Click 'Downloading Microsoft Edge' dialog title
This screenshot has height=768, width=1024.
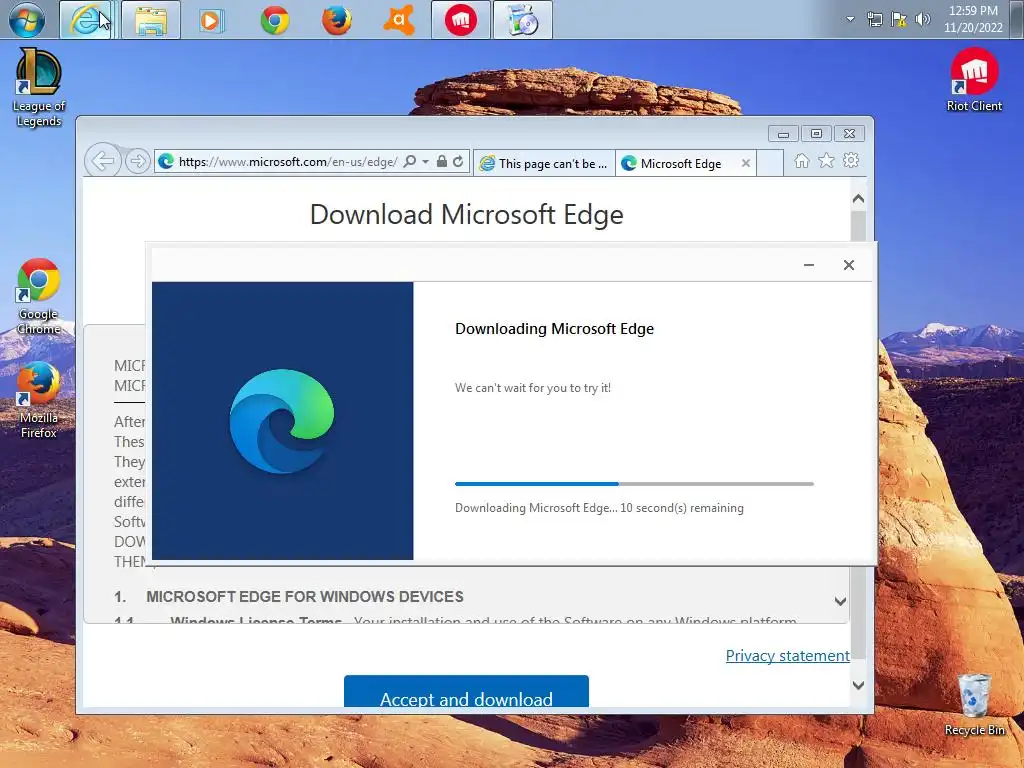tap(554, 329)
